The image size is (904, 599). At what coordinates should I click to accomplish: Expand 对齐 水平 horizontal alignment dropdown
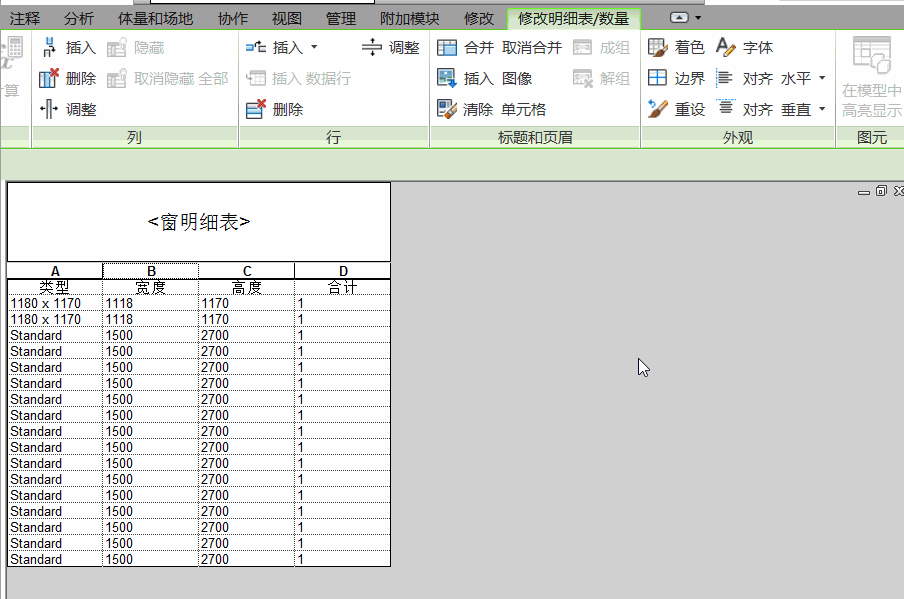(x=822, y=78)
